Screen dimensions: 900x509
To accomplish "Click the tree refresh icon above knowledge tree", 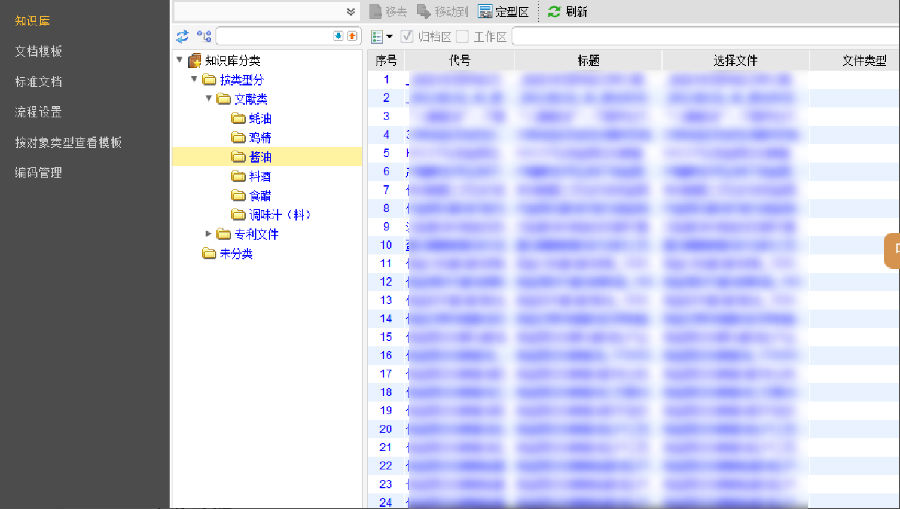I will [183, 37].
